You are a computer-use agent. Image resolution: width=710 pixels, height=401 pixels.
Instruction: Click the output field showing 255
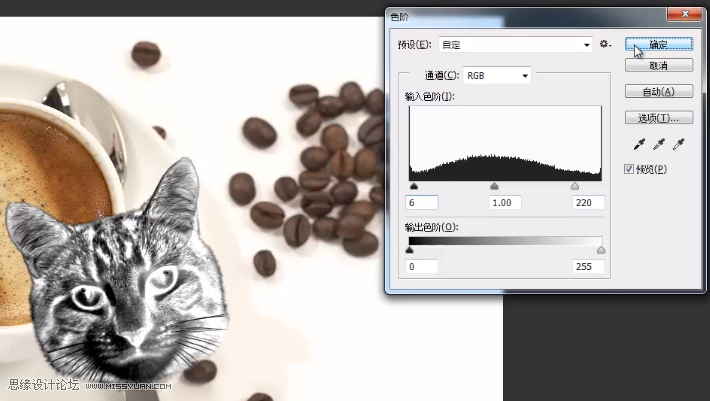[588, 266]
